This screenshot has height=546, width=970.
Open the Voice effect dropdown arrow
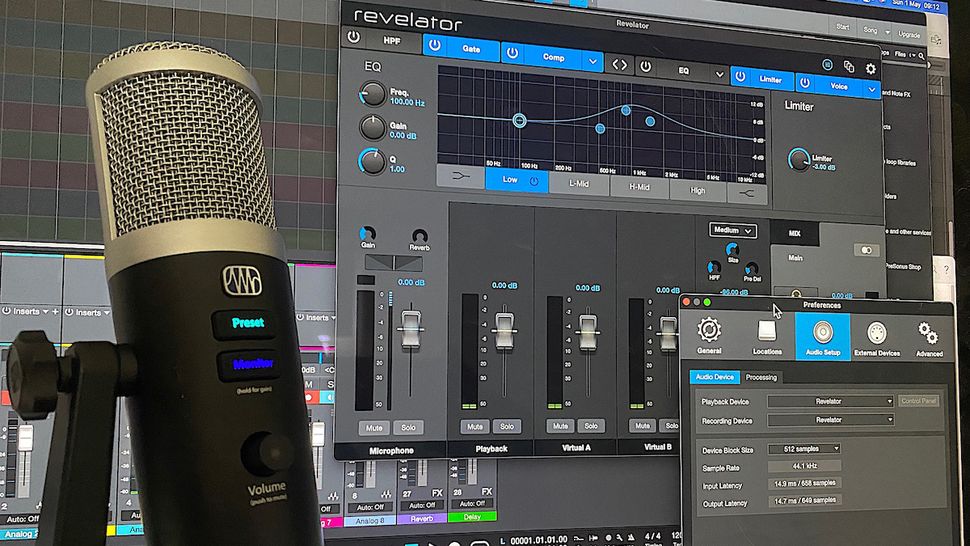872,90
